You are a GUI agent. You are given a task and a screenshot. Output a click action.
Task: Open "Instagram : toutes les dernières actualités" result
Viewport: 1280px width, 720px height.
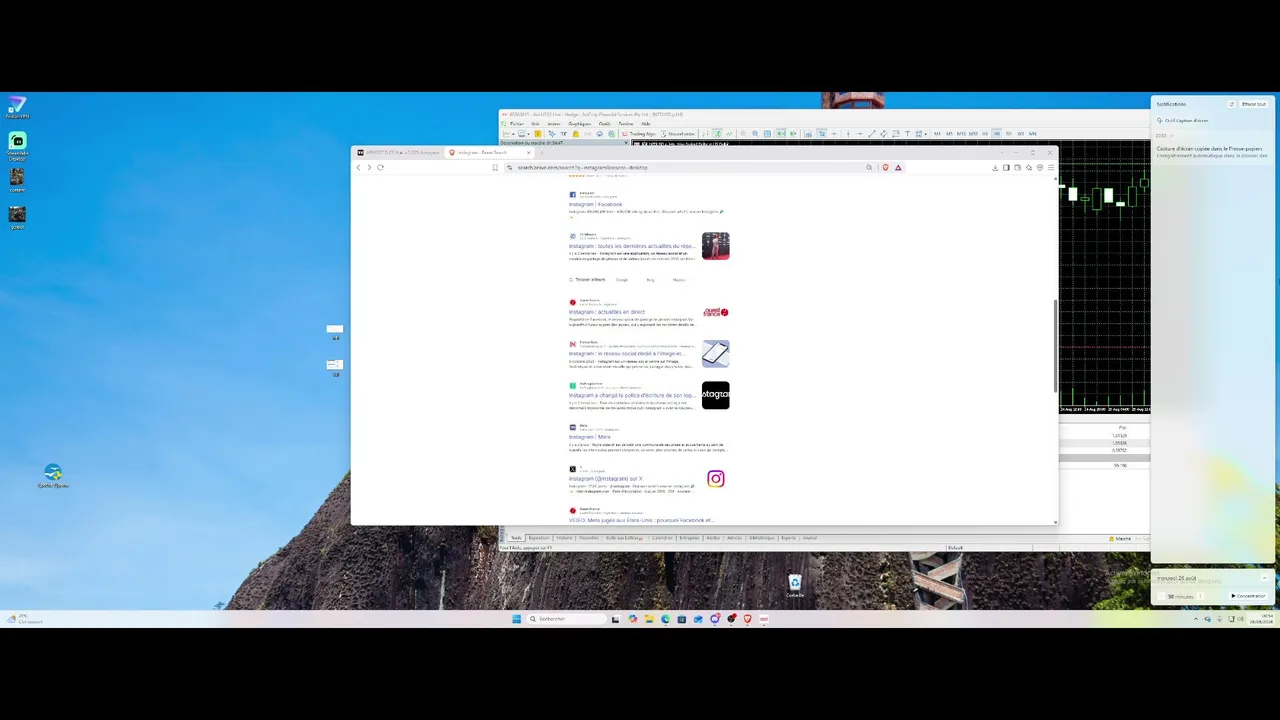pyautogui.click(x=631, y=246)
